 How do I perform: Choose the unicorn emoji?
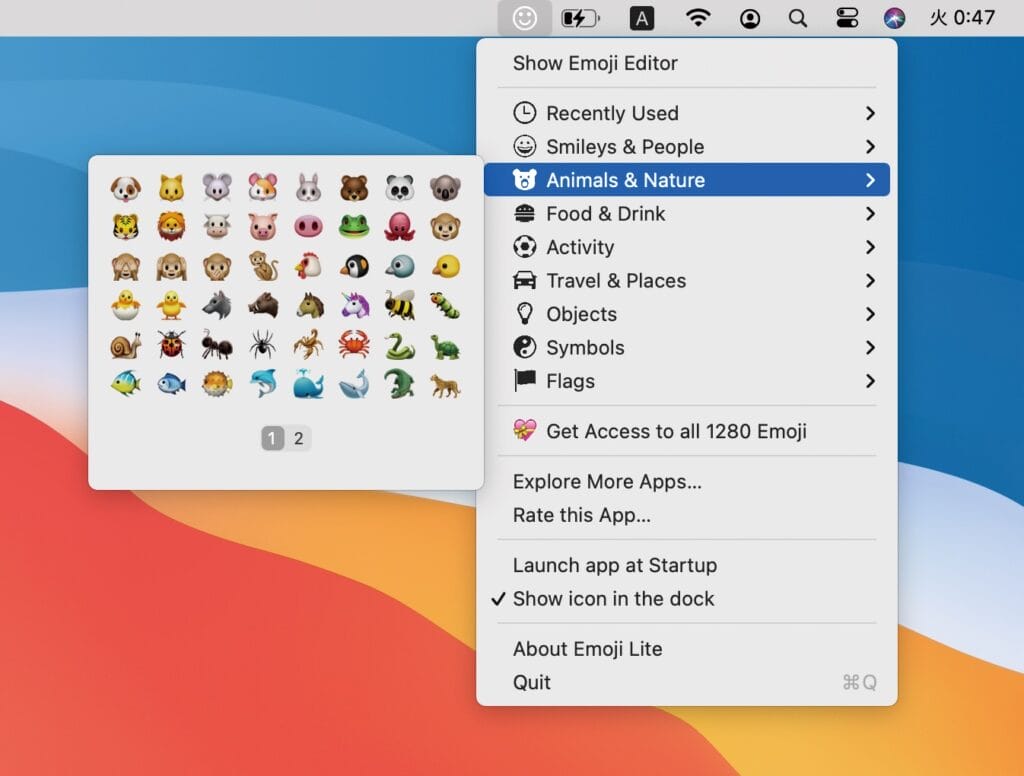click(354, 304)
